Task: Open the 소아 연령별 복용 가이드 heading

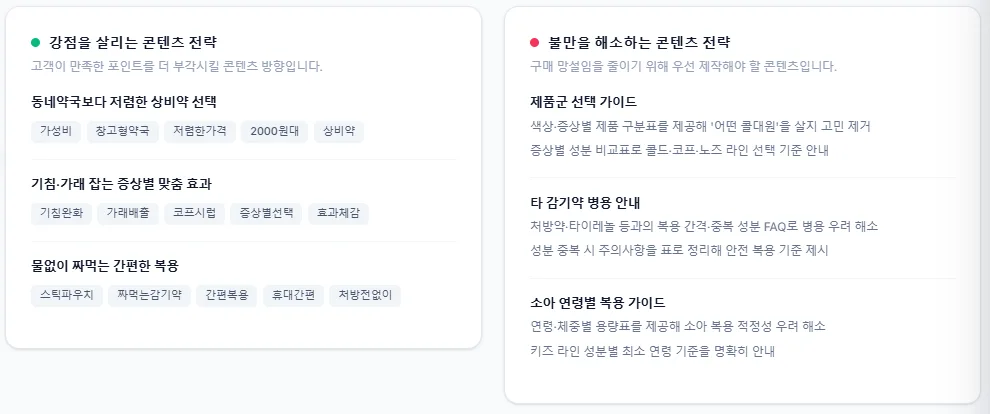Action: pyautogui.click(x=598, y=302)
